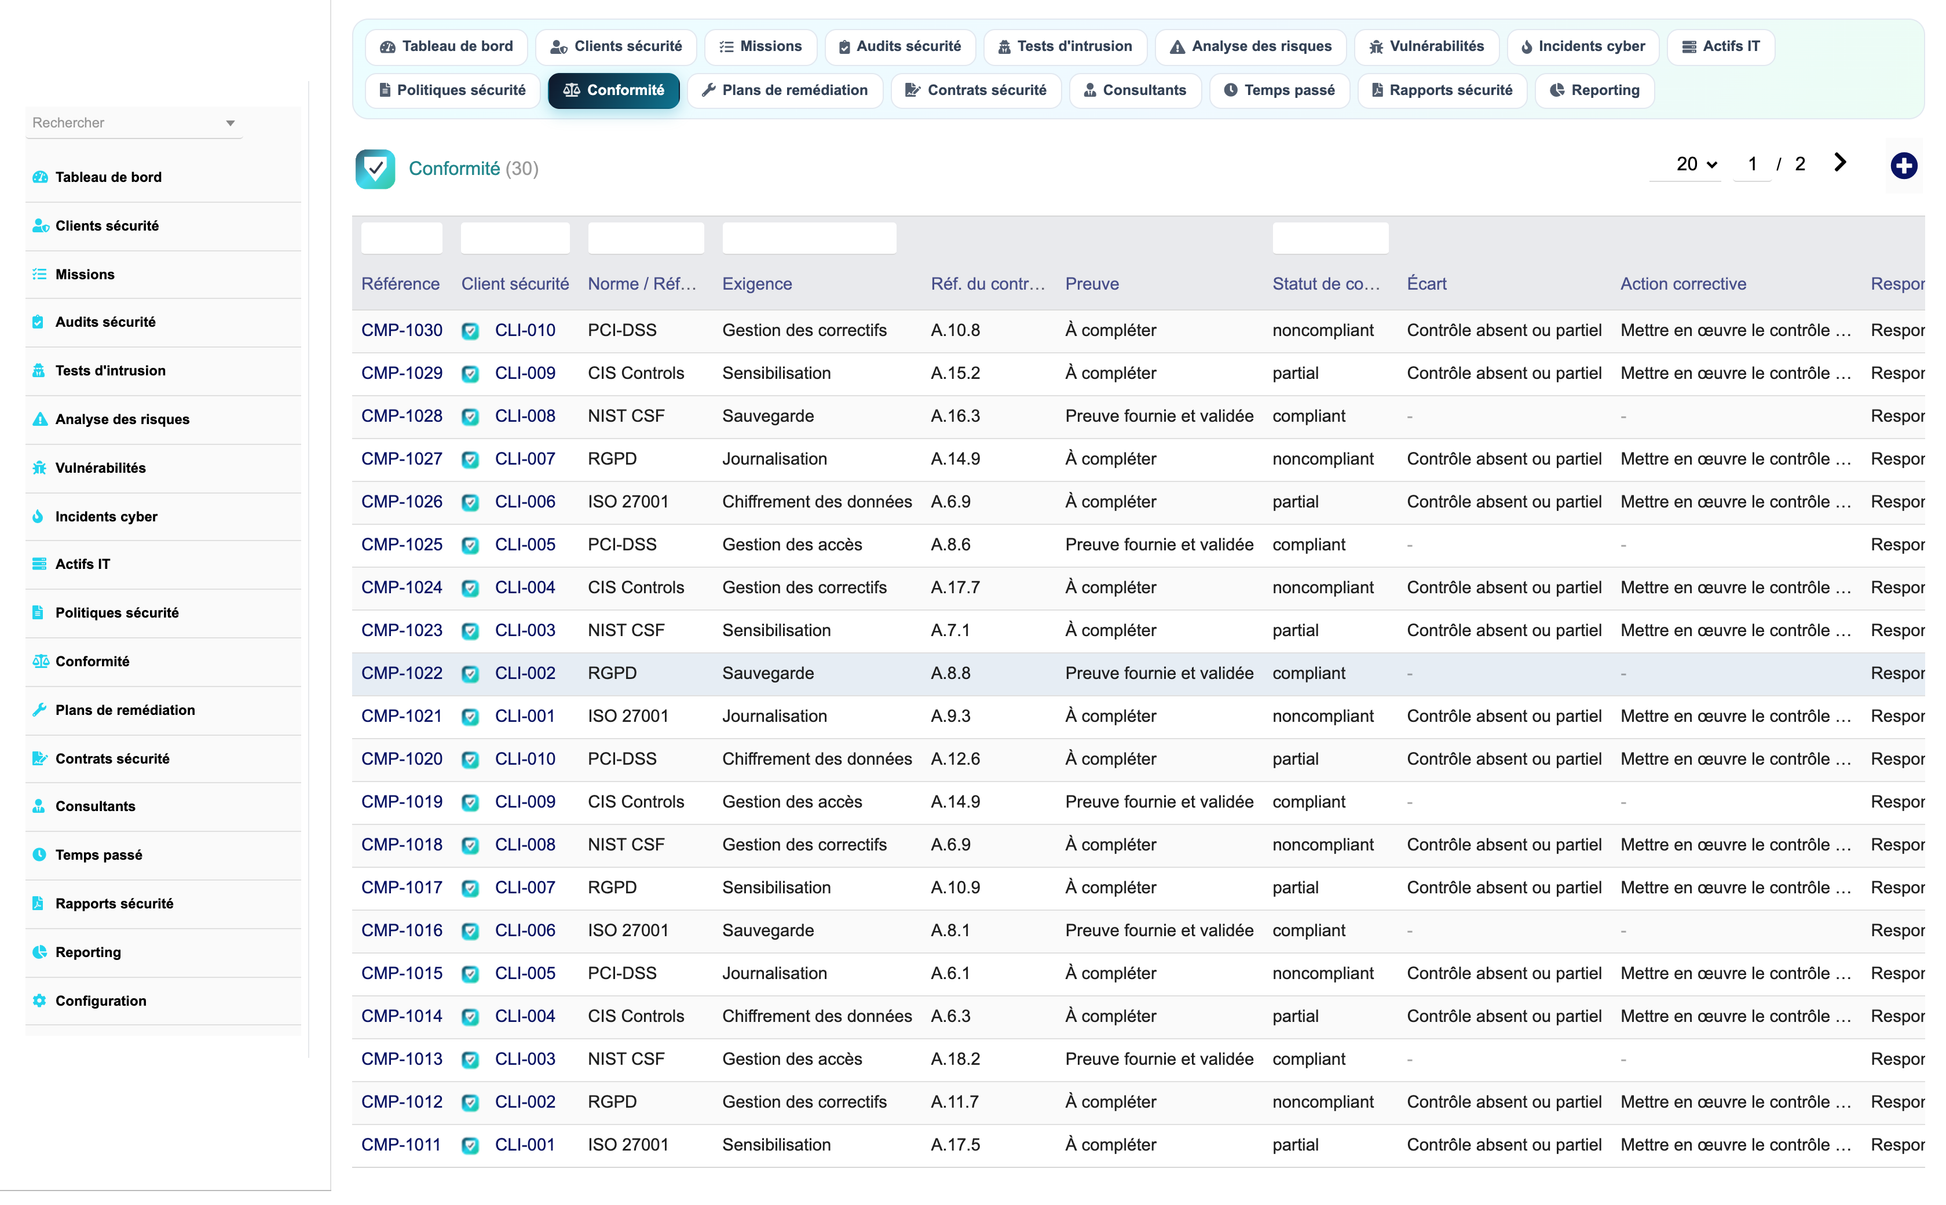Click Actifs IT server icon in sidebar
1946x1205 pixels.
(40, 564)
